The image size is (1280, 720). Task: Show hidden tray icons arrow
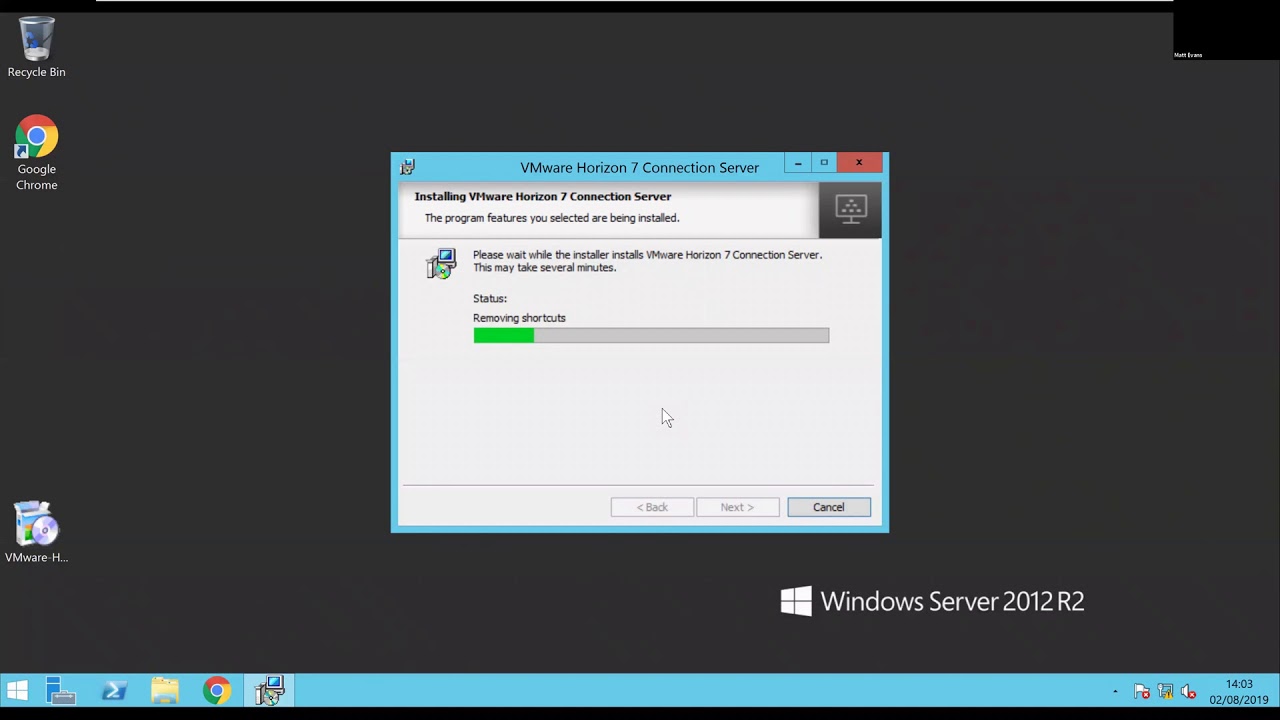click(x=1115, y=691)
